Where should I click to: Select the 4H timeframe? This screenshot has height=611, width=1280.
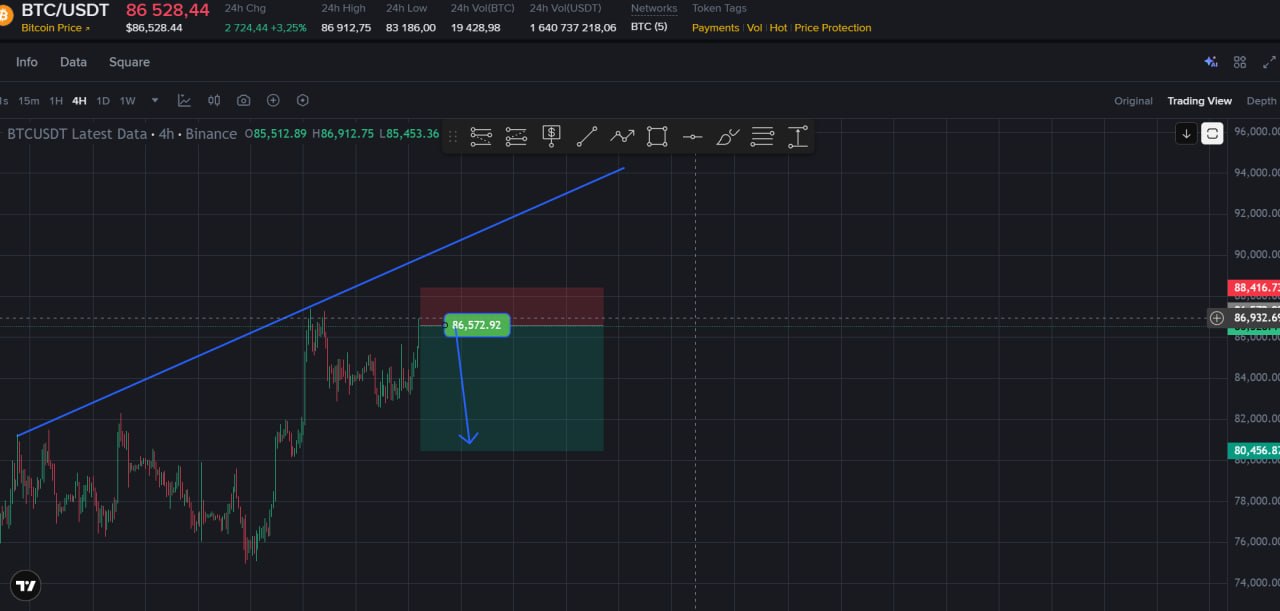coord(79,101)
